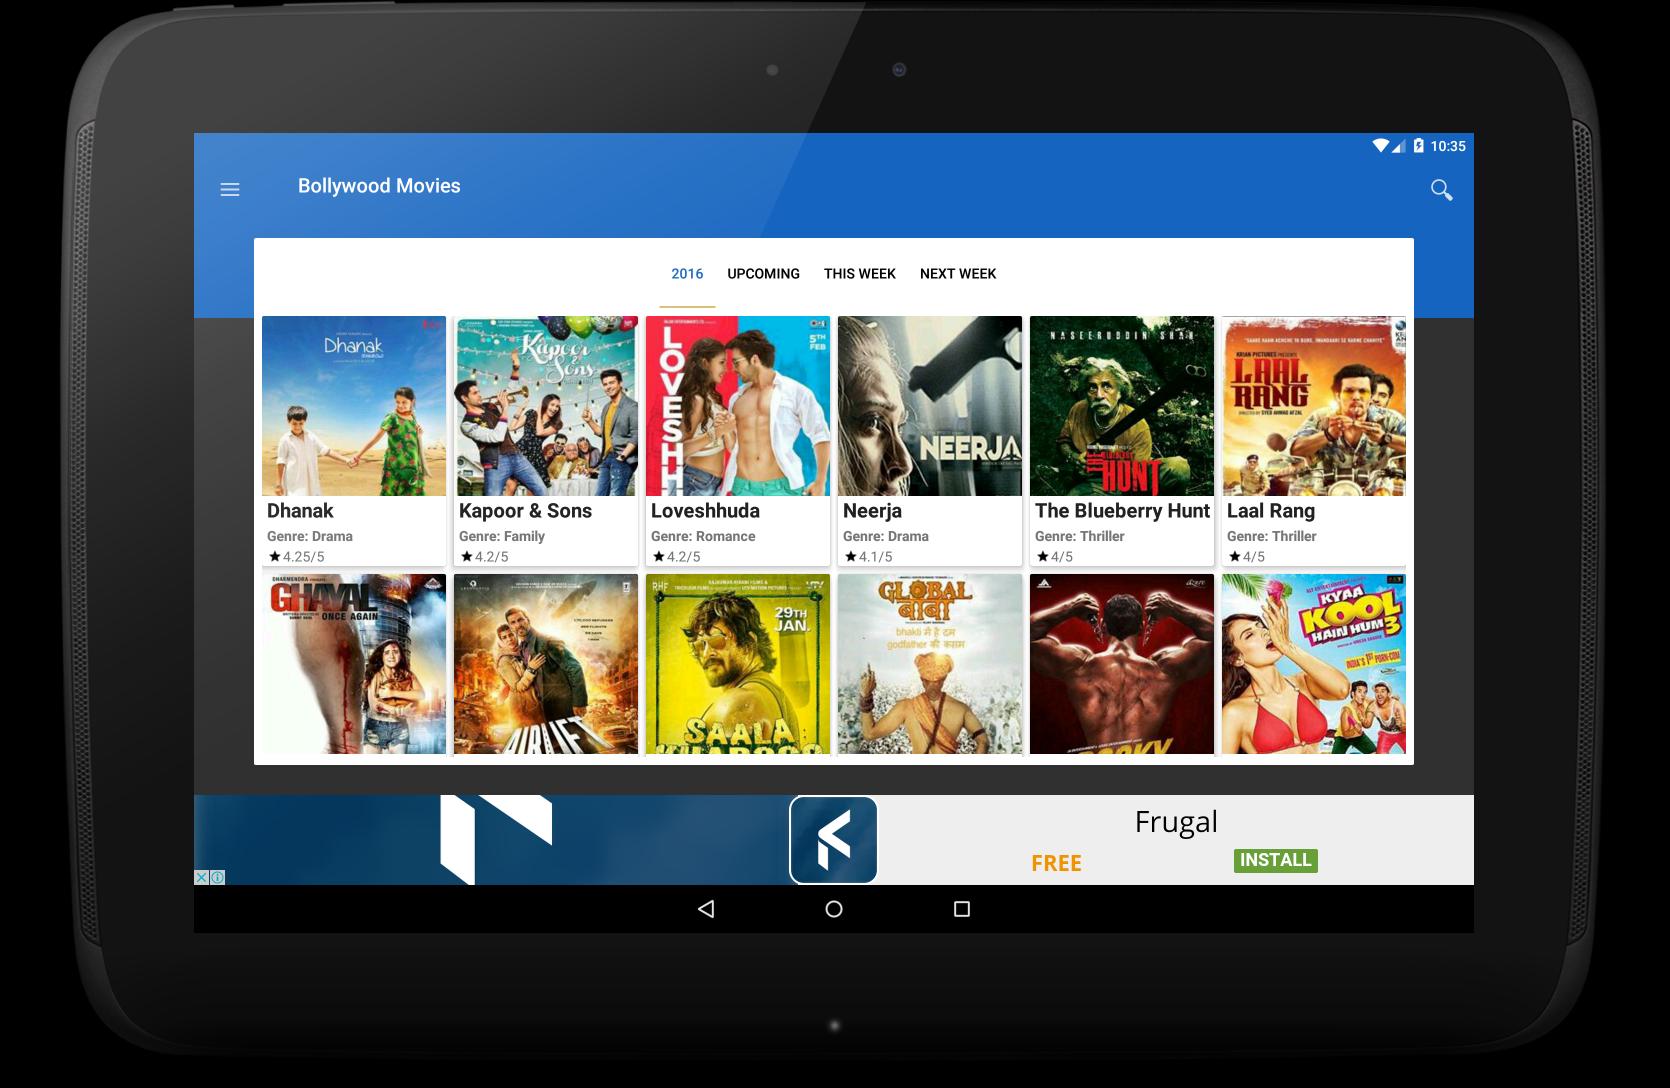The image size is (1670, 1088).
Task: Click the Frugal ad title text
Action: [1176, 822]
